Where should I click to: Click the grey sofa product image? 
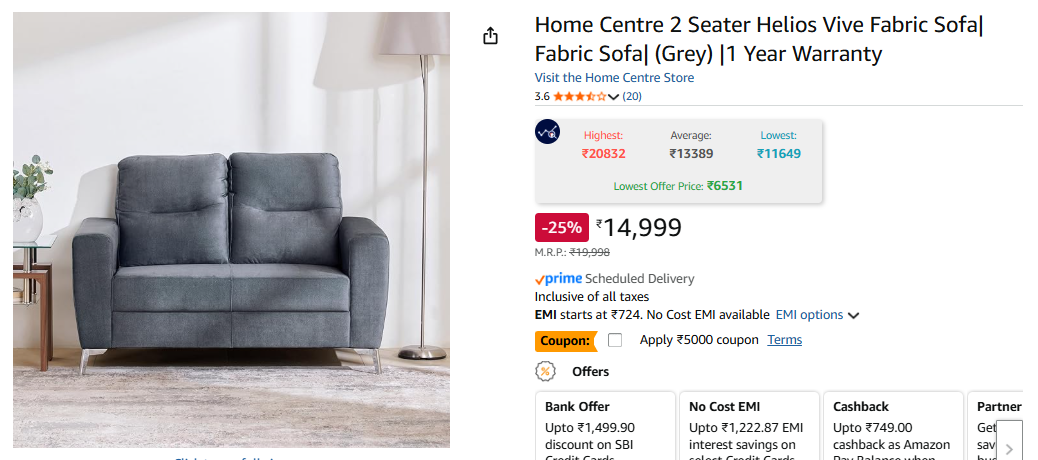click(231, 230)
